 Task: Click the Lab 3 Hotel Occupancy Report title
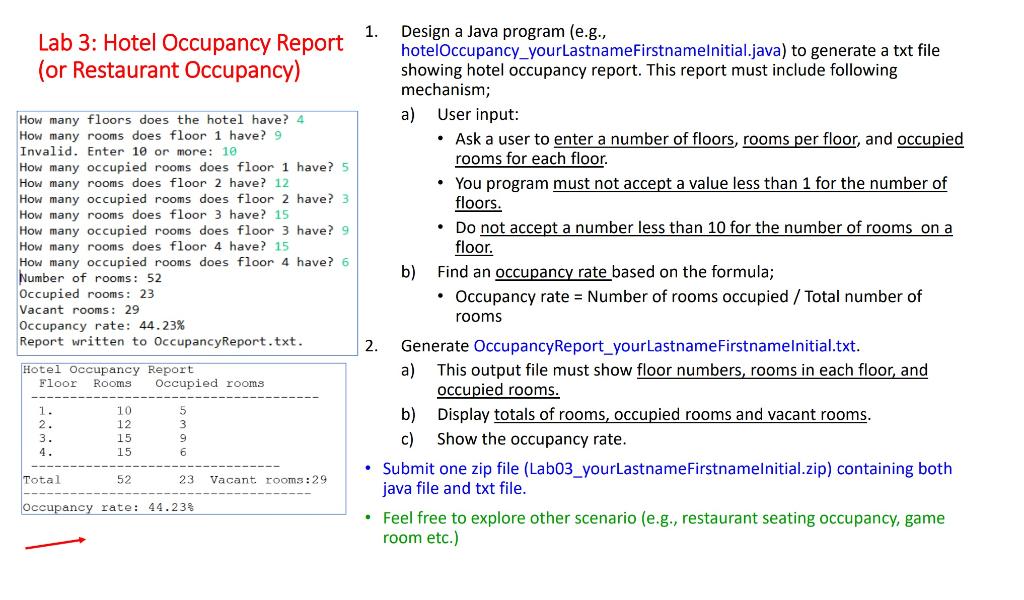pos(190,56)
